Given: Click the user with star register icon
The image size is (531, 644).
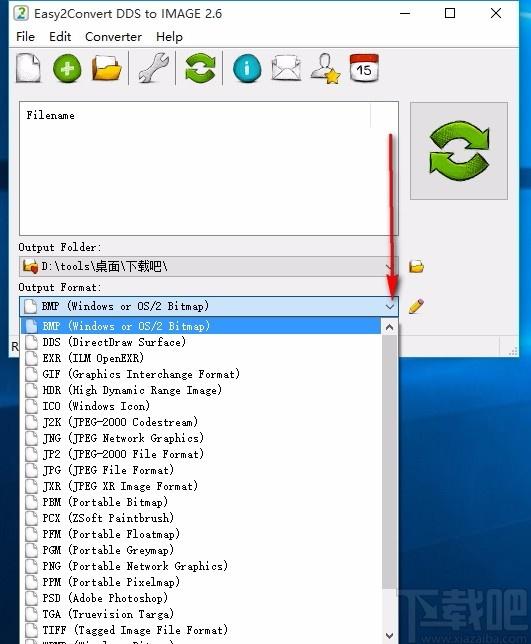Looking at the screenshot, I should click(x=326, y=69).
